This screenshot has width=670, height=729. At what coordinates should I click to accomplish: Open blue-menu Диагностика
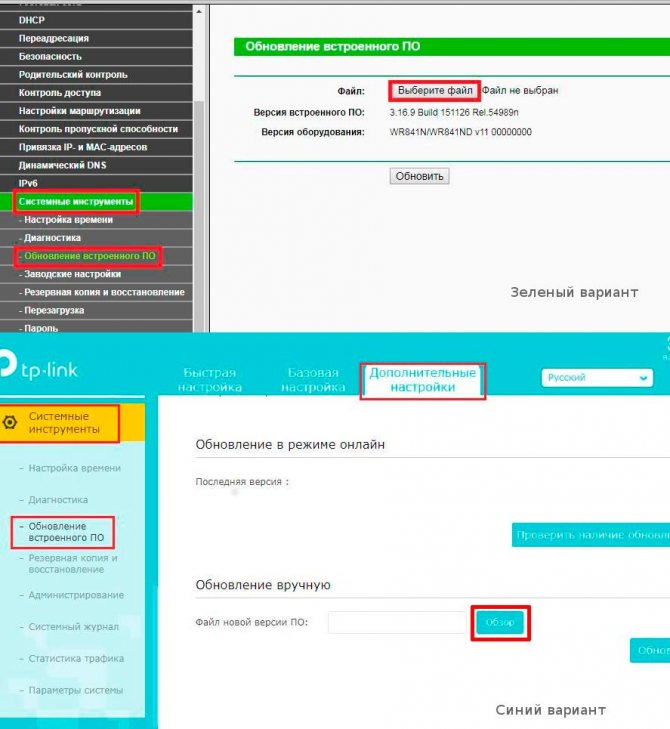pyautogui.click(x=58, y=500)
